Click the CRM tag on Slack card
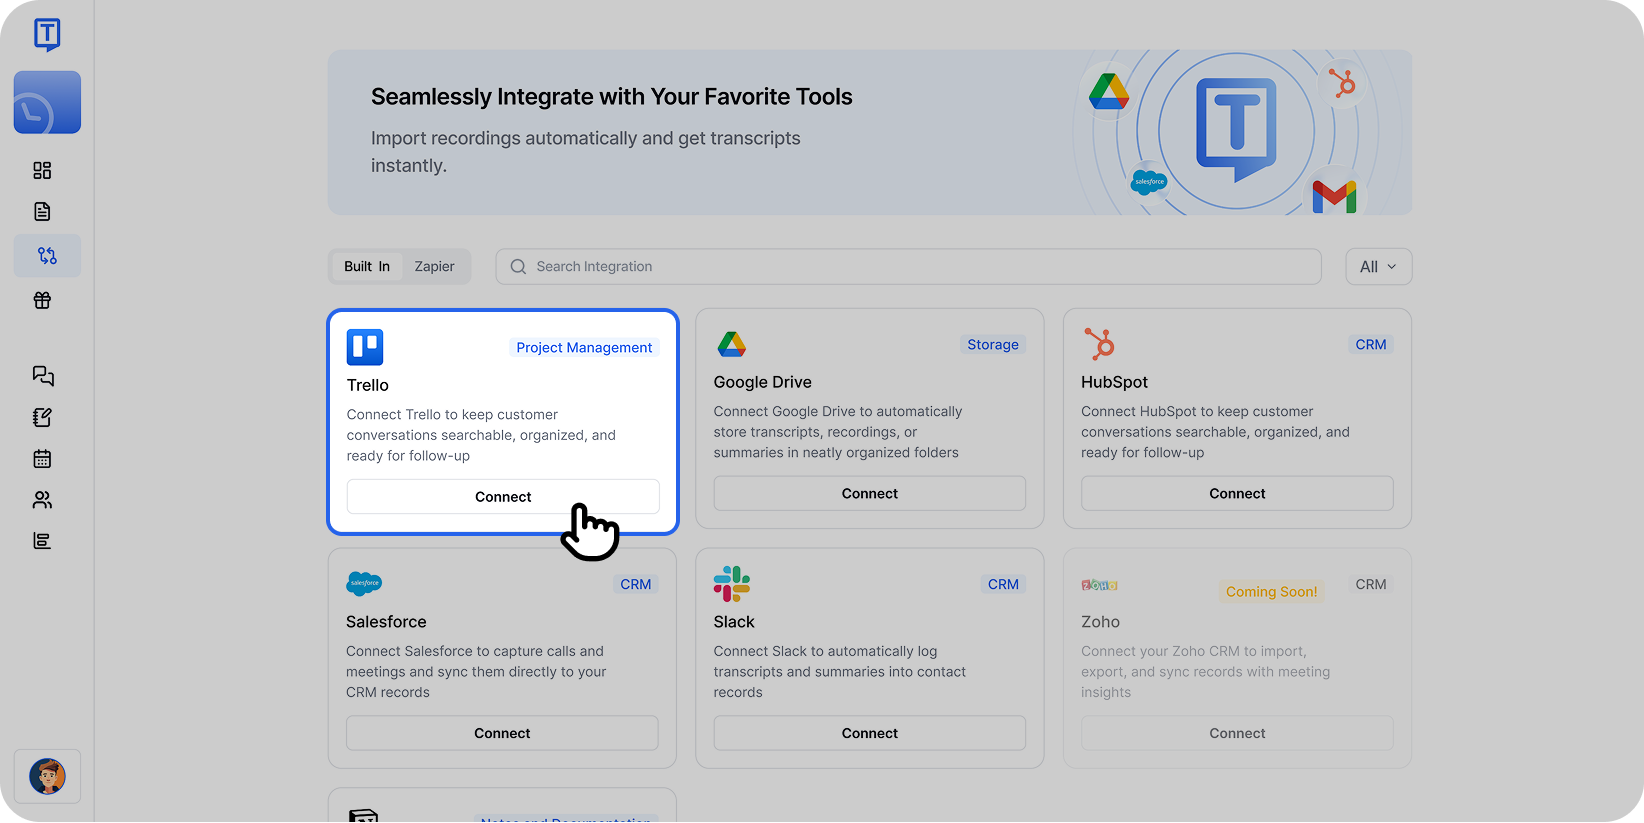Image resolution: width=1644 pixels, height=823 pixels. (1003, 584)
